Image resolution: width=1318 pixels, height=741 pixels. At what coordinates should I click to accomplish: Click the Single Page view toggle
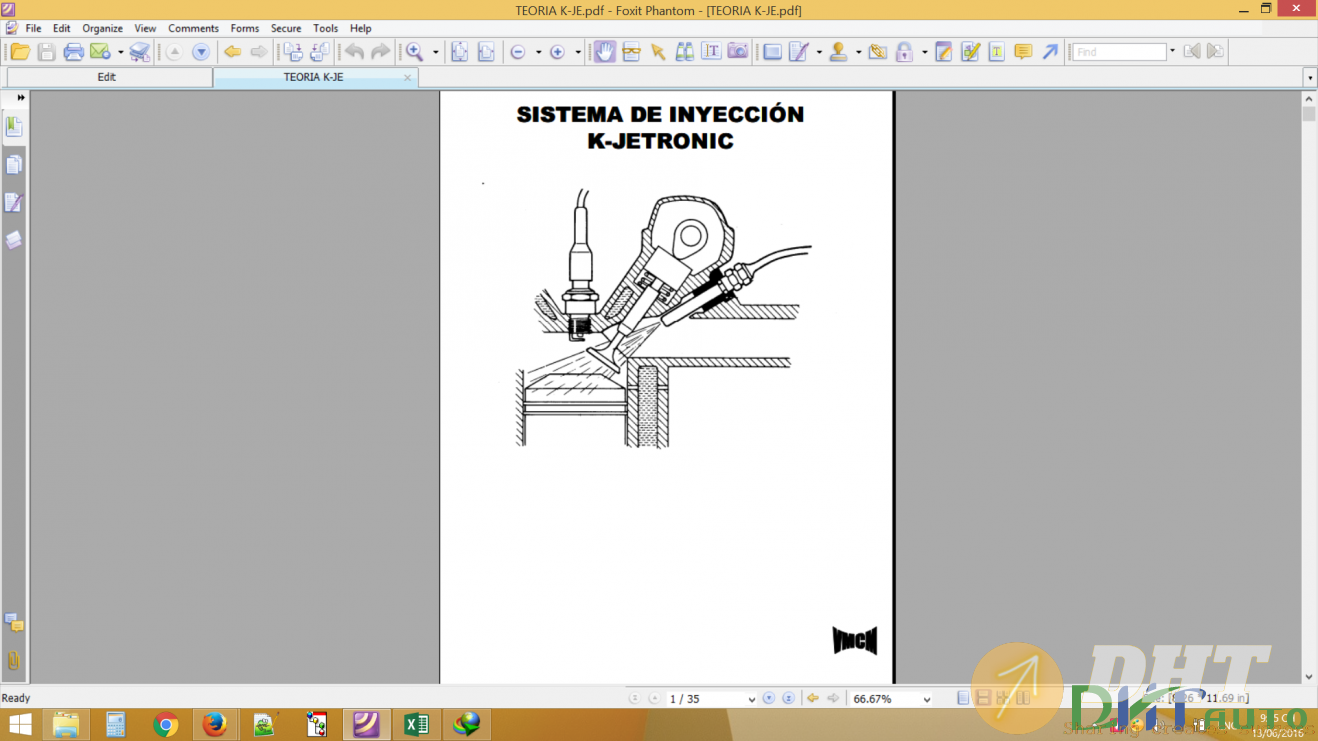click(963, 698)
